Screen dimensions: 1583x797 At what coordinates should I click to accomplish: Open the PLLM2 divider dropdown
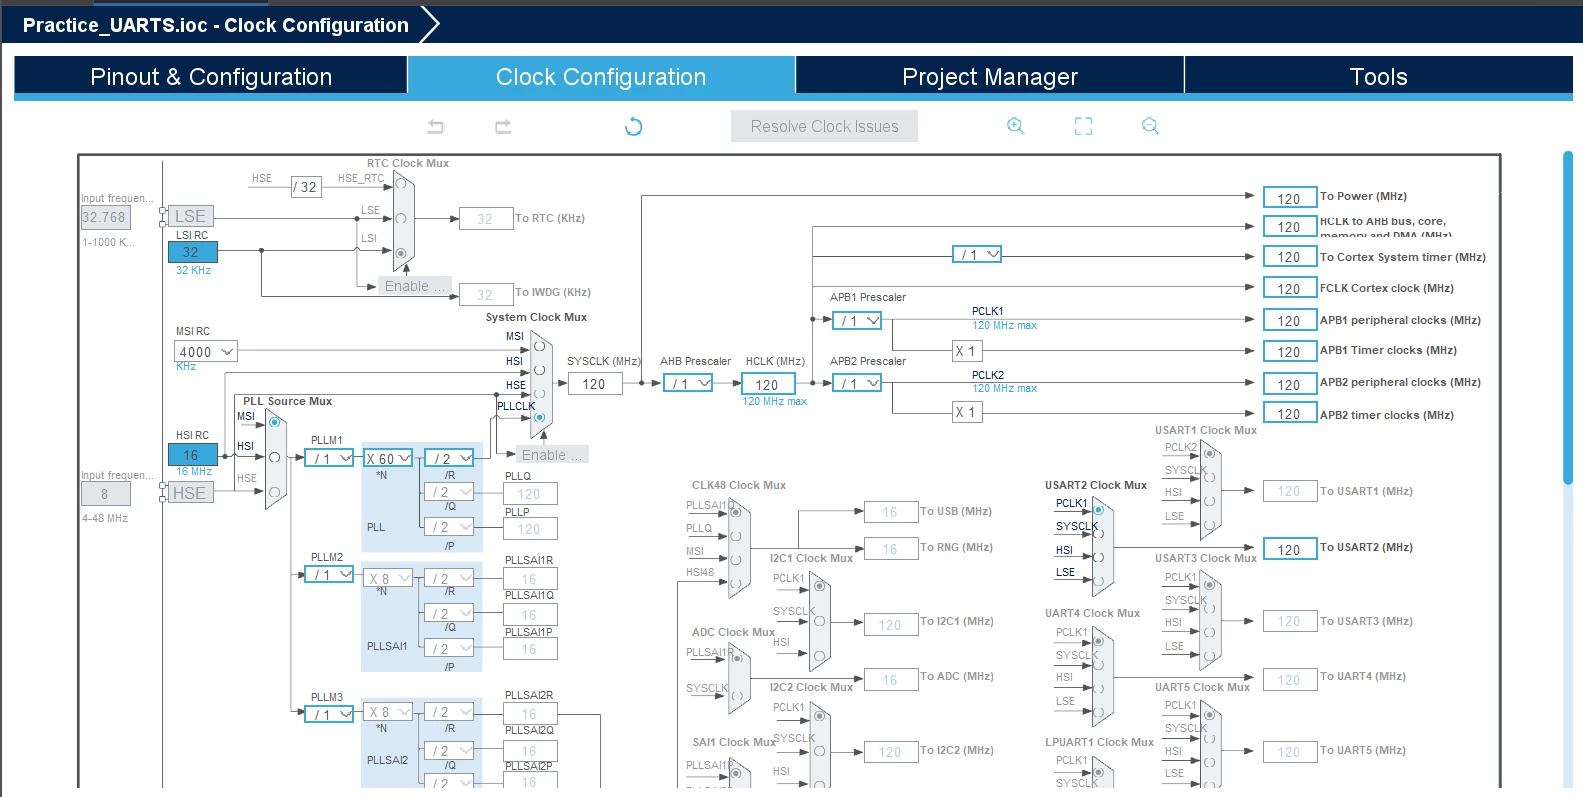(x=329, y=574)
